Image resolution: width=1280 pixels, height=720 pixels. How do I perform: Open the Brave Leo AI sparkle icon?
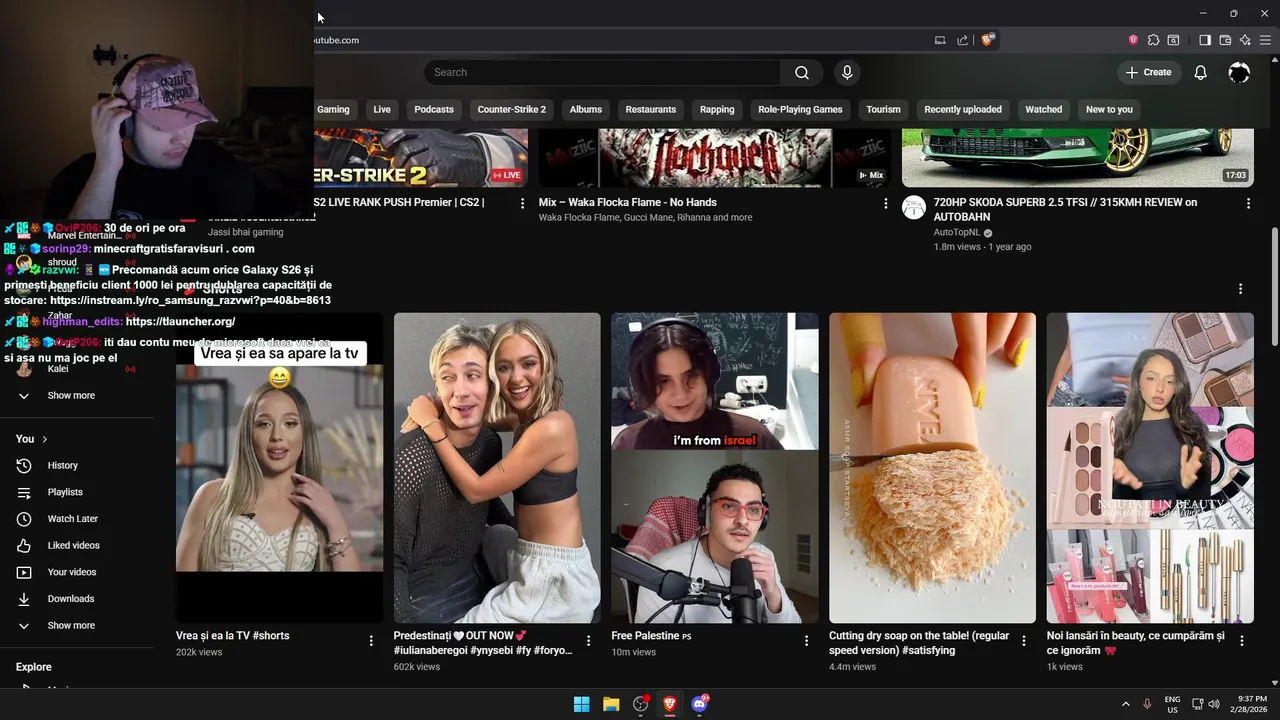[1245, 40]
